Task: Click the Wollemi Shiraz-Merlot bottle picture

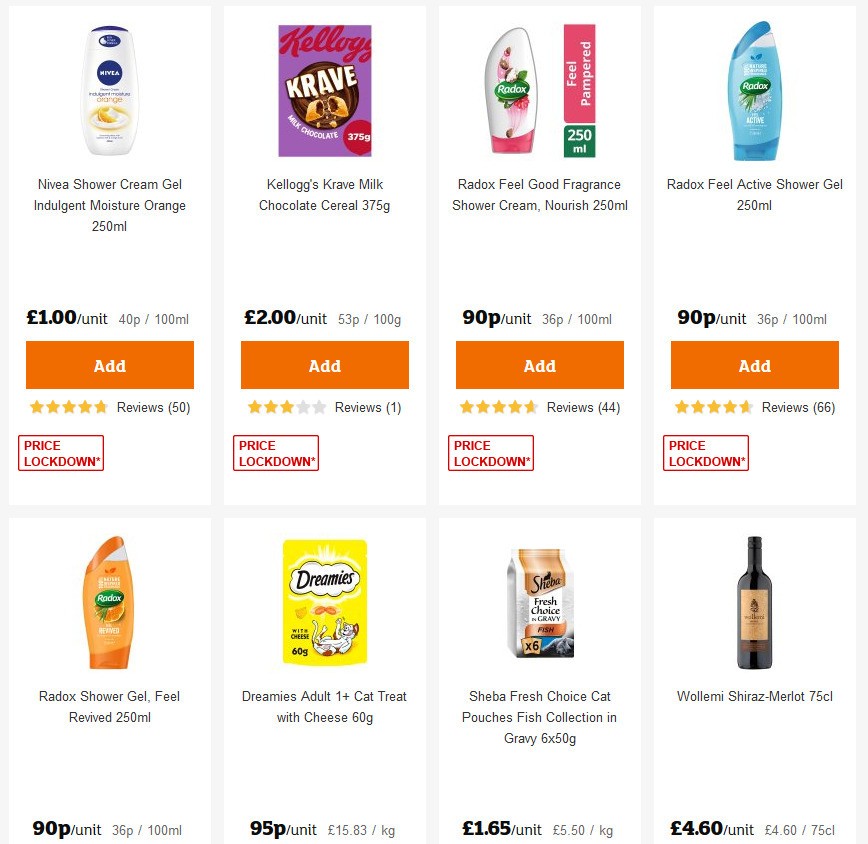Action: (x=753, y=600)
